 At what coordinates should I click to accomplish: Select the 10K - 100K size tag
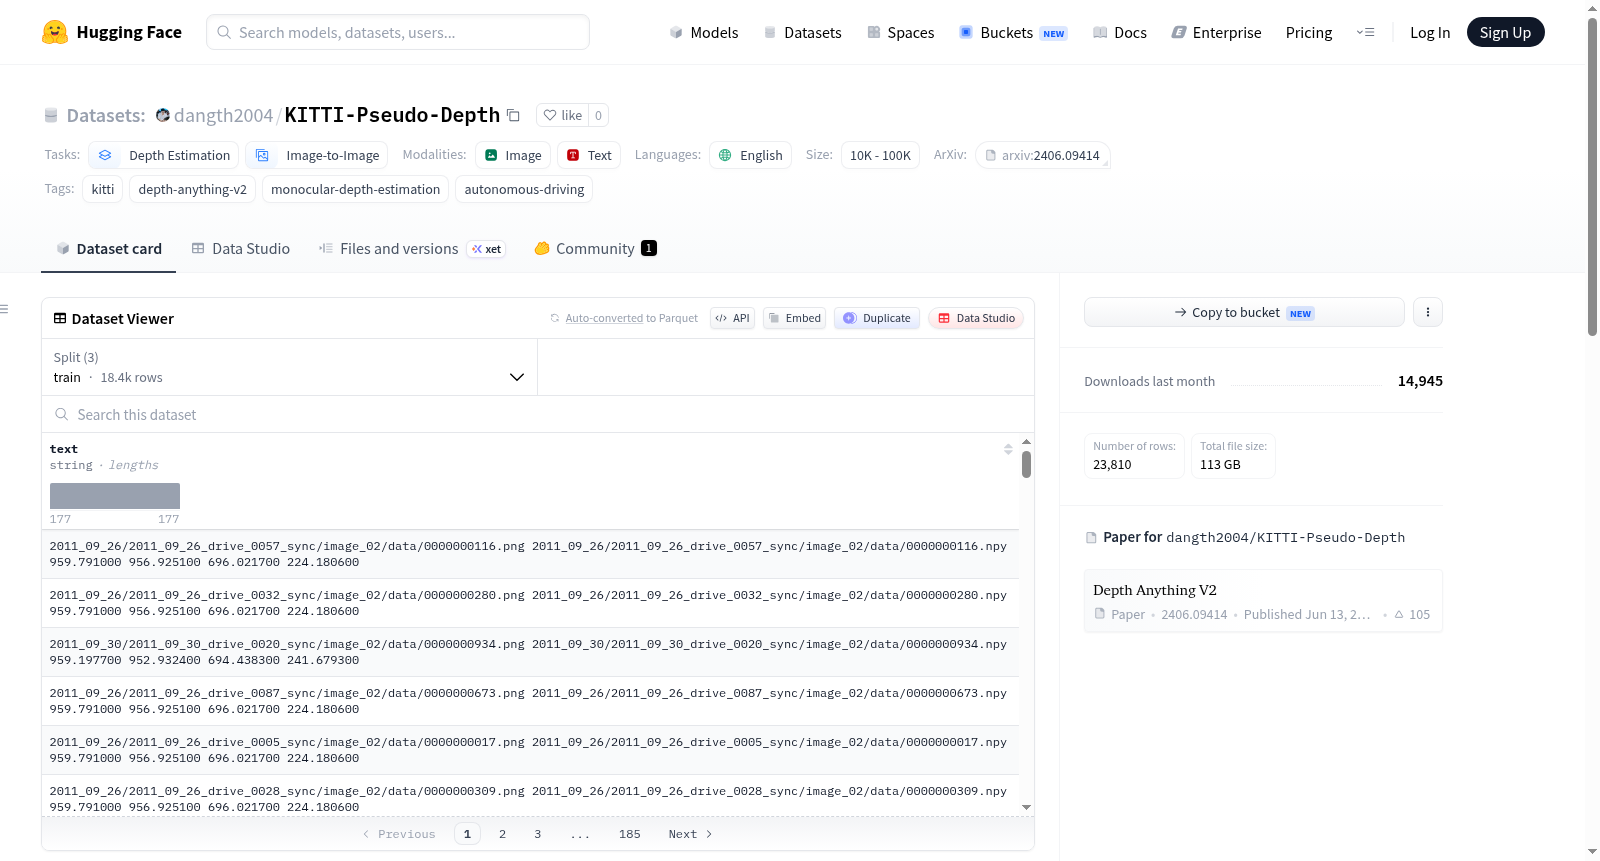[880, 155]
